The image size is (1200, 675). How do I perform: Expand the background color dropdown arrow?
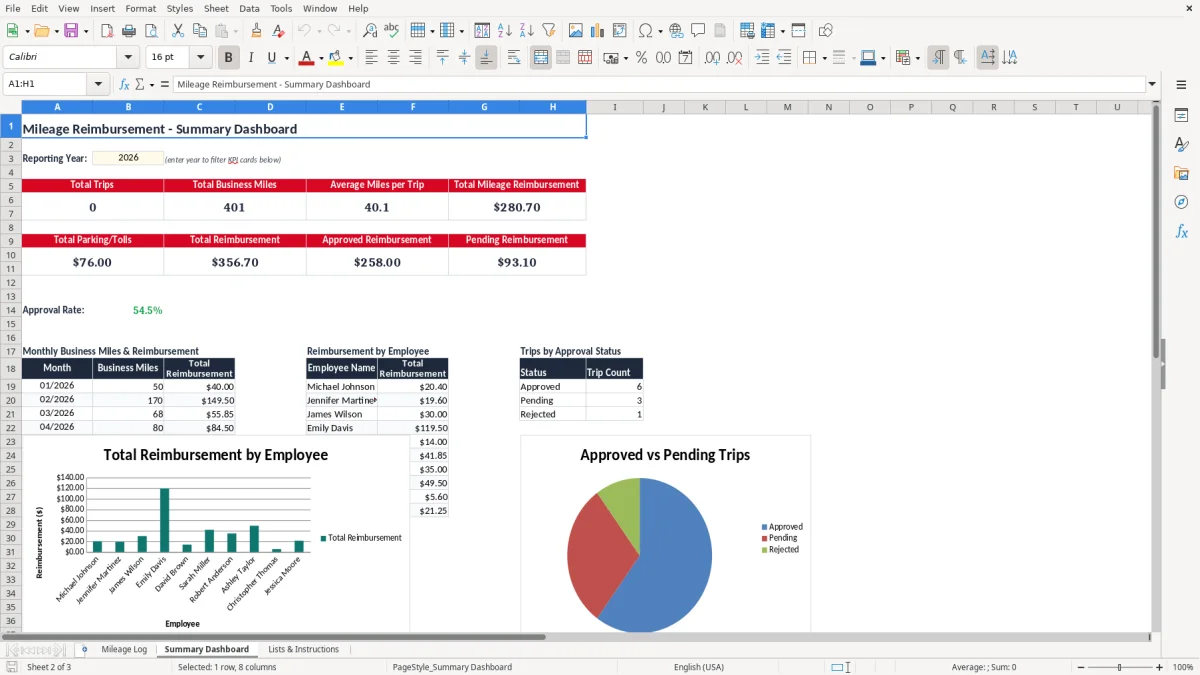(x=350, y=58)
